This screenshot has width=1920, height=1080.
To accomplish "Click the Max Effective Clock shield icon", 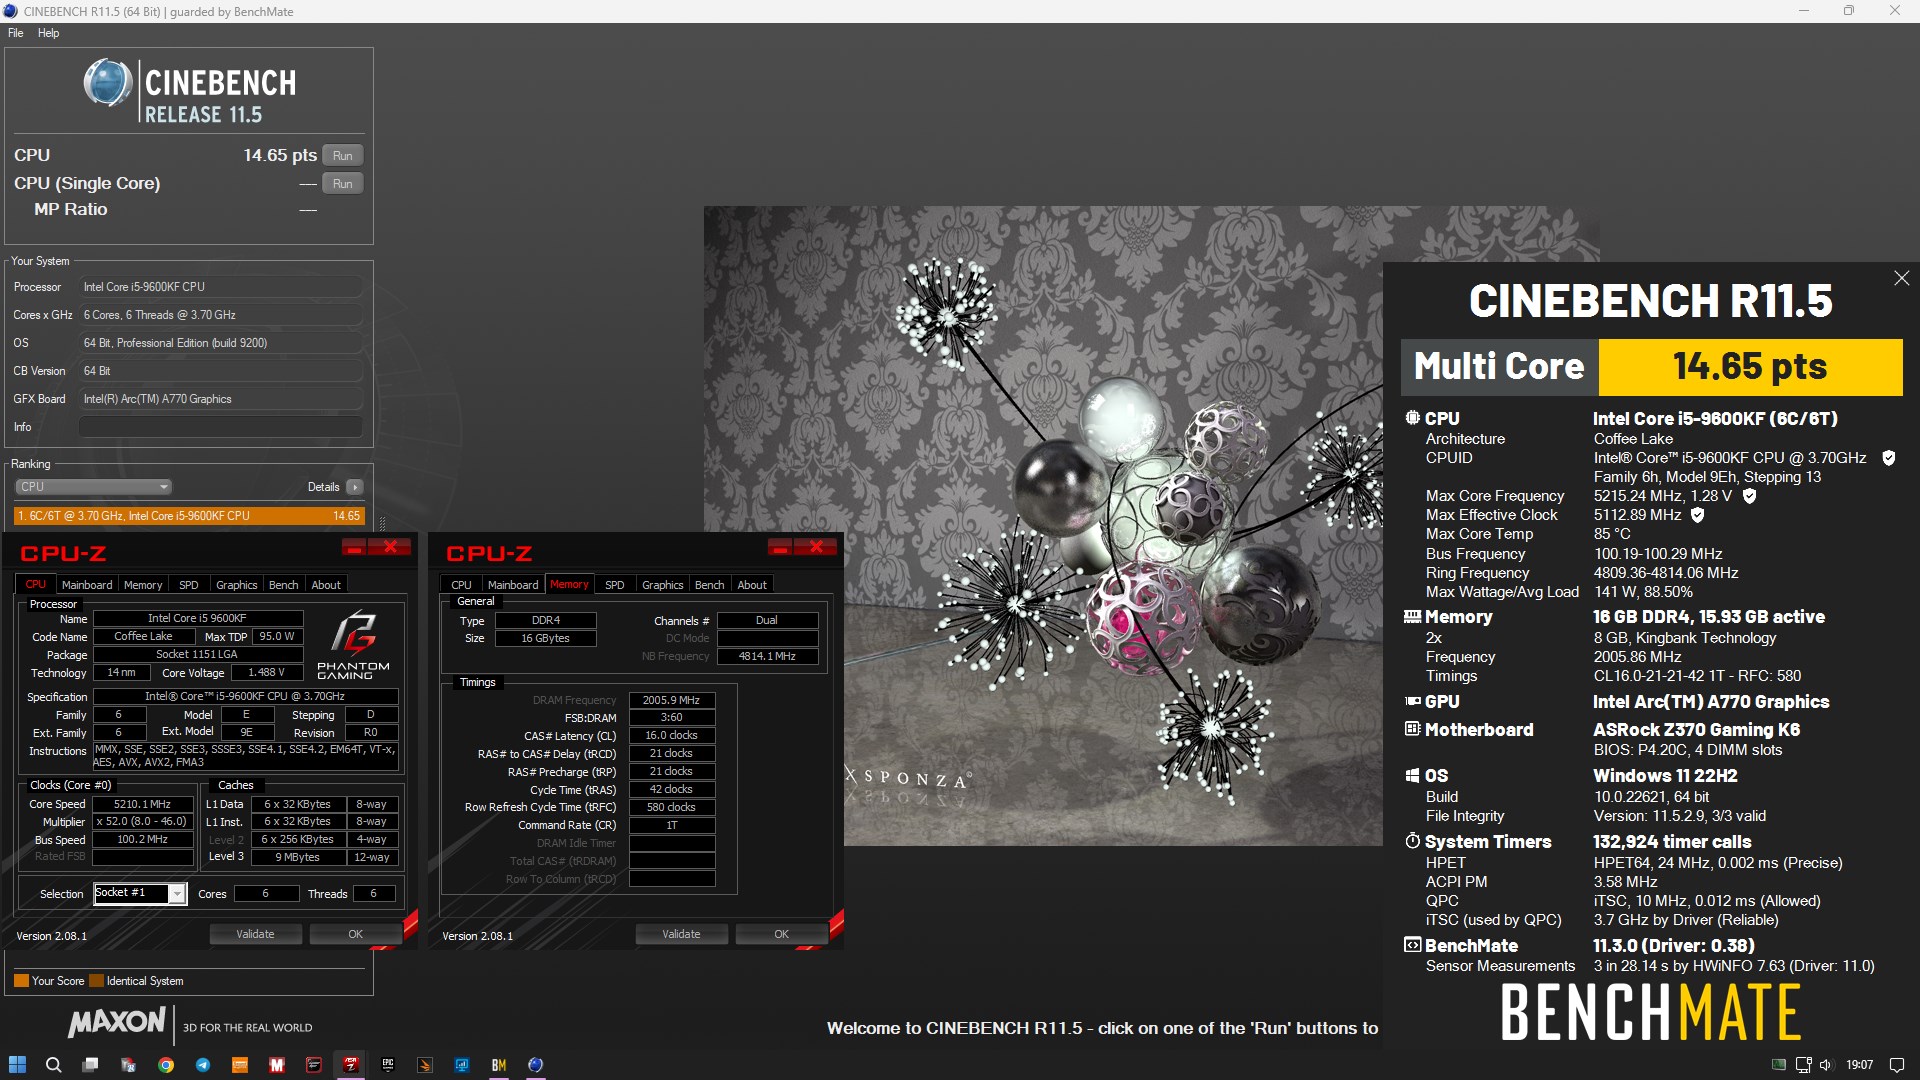I will click(1697, 515).
